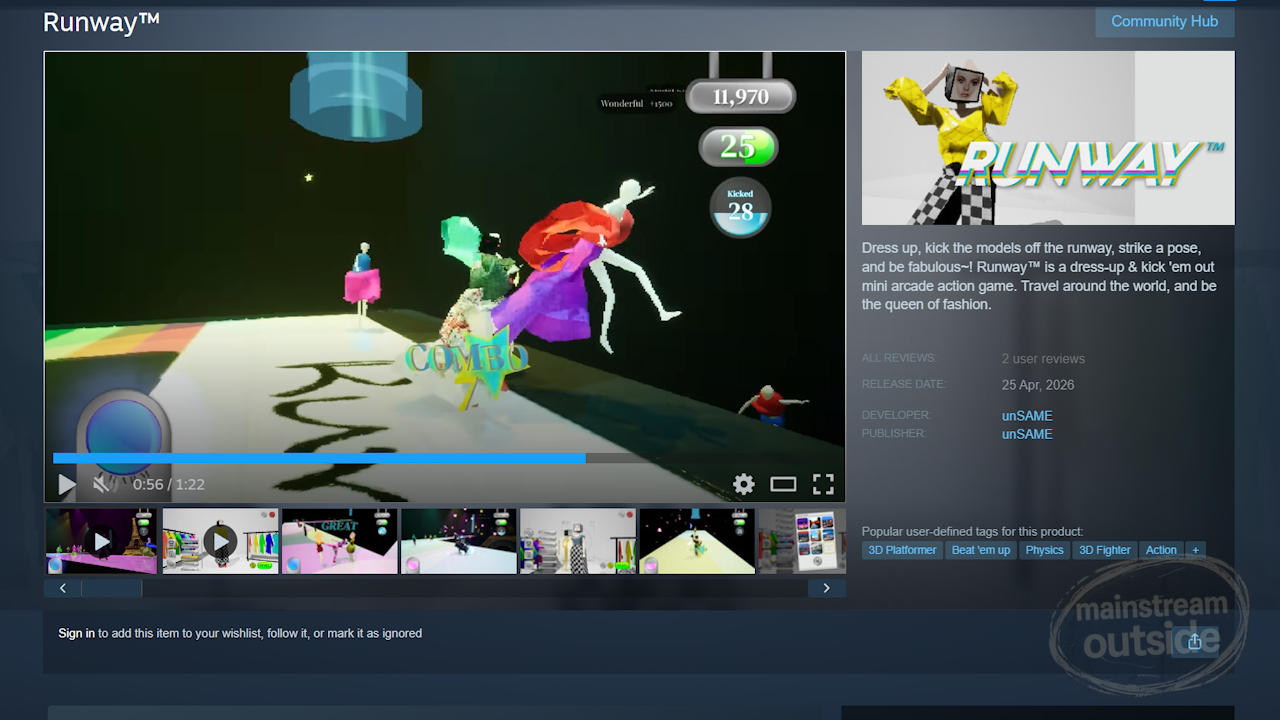Click the unSAME developer link
Screen dimensions: 1280x720
(1027, 416)
